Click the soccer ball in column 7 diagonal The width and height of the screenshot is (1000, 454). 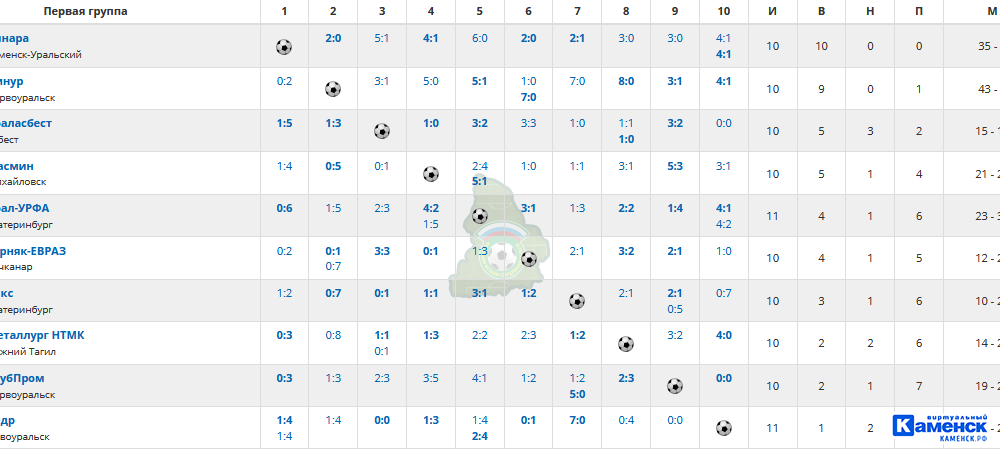tap(577, 301)
